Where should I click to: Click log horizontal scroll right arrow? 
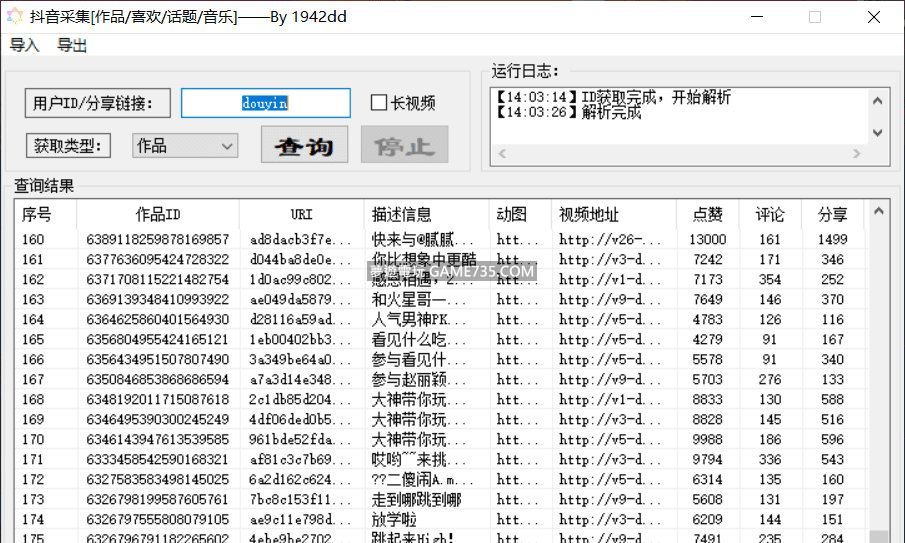(857, 154)
